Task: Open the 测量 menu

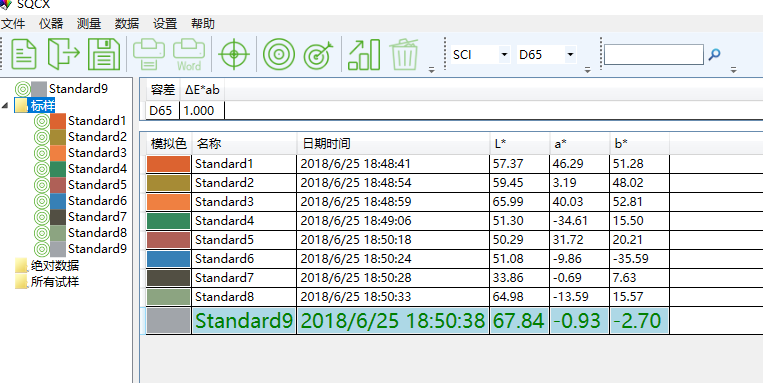Action: pos(89,24)
